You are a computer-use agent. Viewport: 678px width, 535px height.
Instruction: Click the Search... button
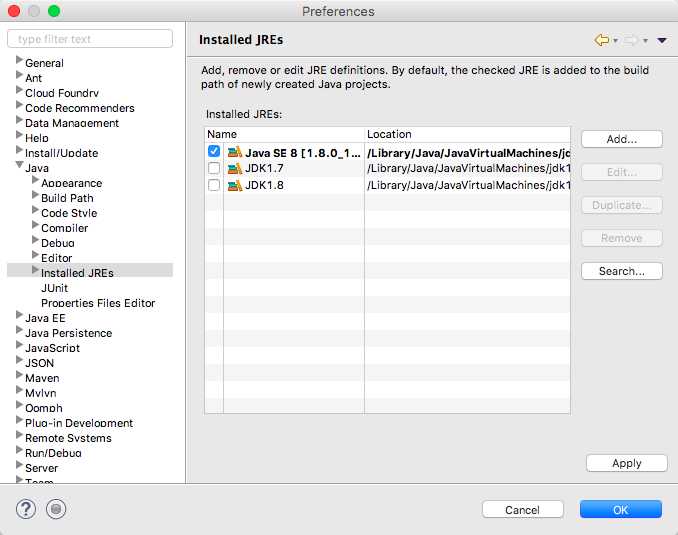point(622,271)
